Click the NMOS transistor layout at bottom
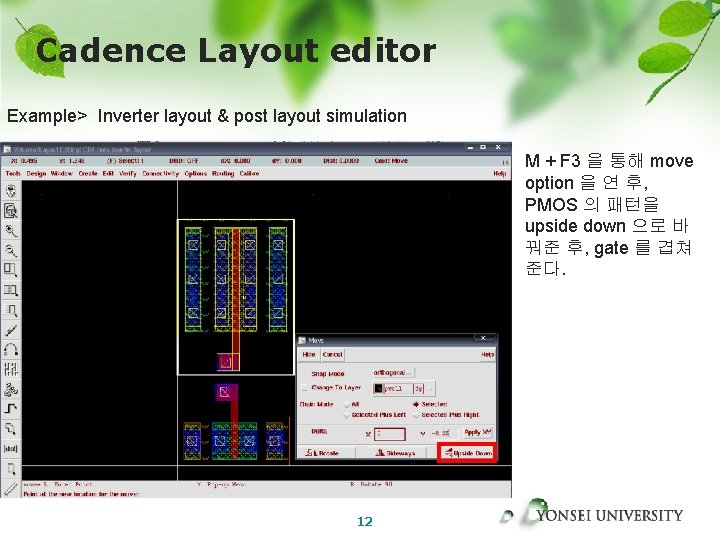The width and height of the screenshot is (720, 540). 235,441
